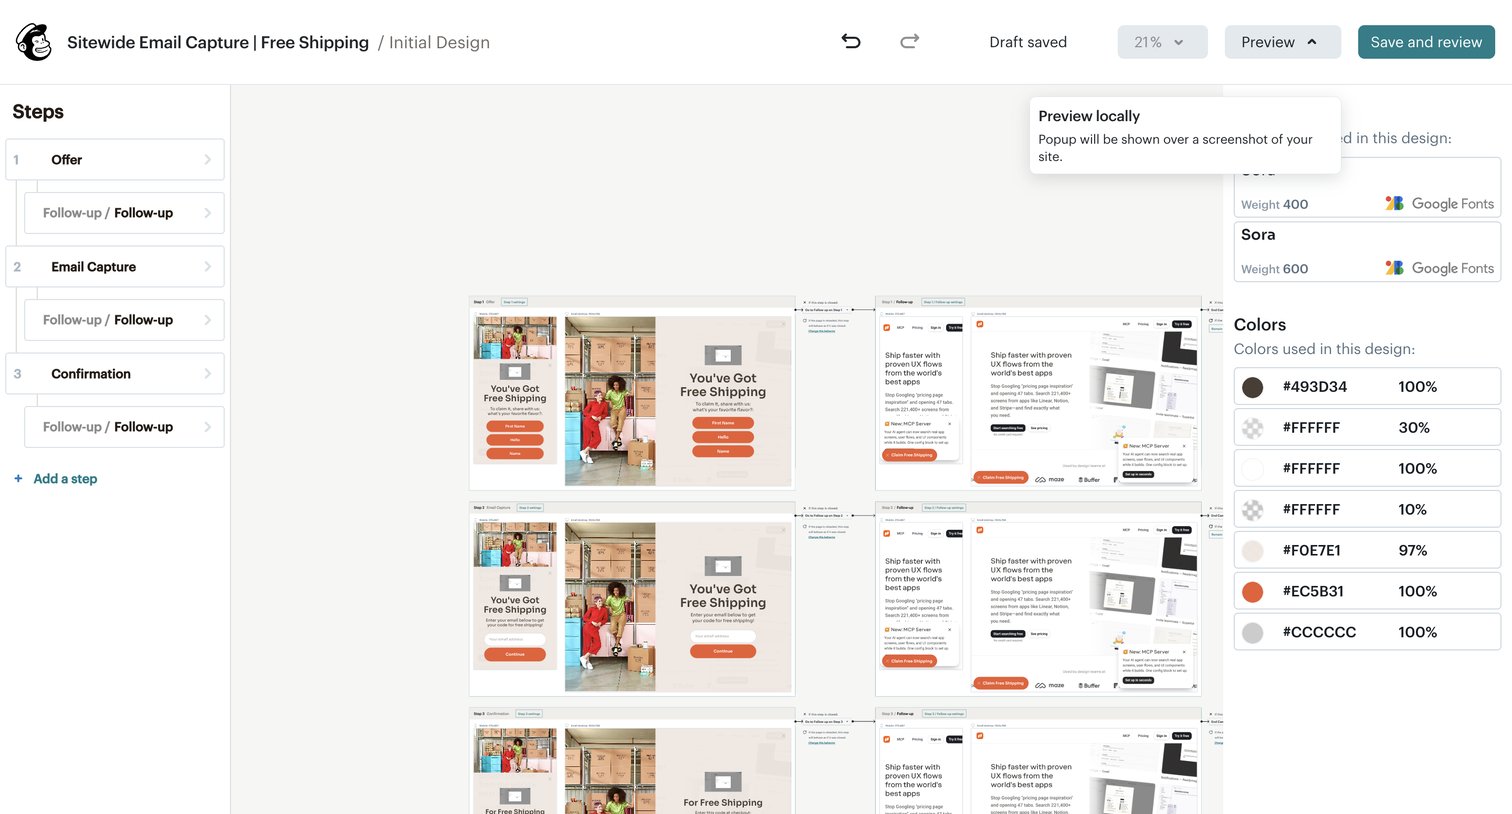Click the #FFFFFF 10% color swatch
Screen dimensions: 1512x814
[x=1252, y=510]
